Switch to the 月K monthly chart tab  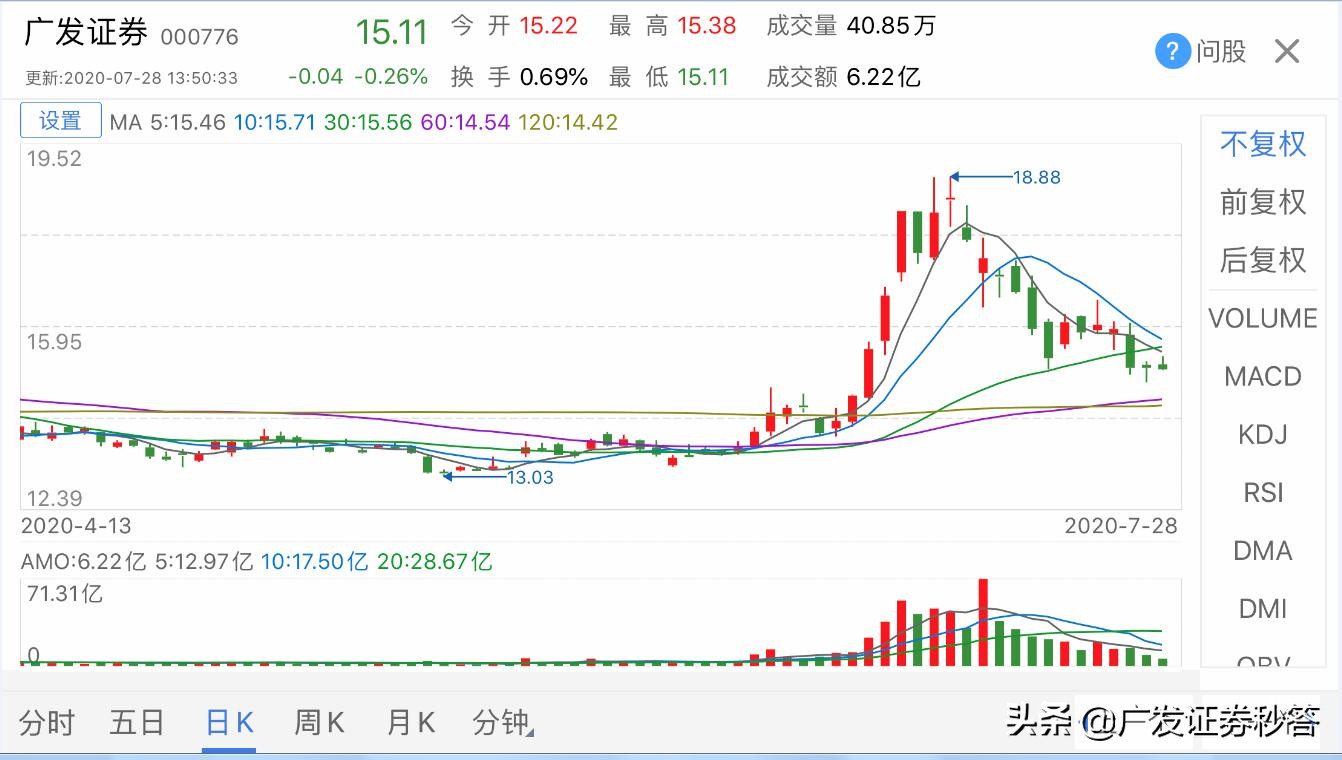(409, 721)
